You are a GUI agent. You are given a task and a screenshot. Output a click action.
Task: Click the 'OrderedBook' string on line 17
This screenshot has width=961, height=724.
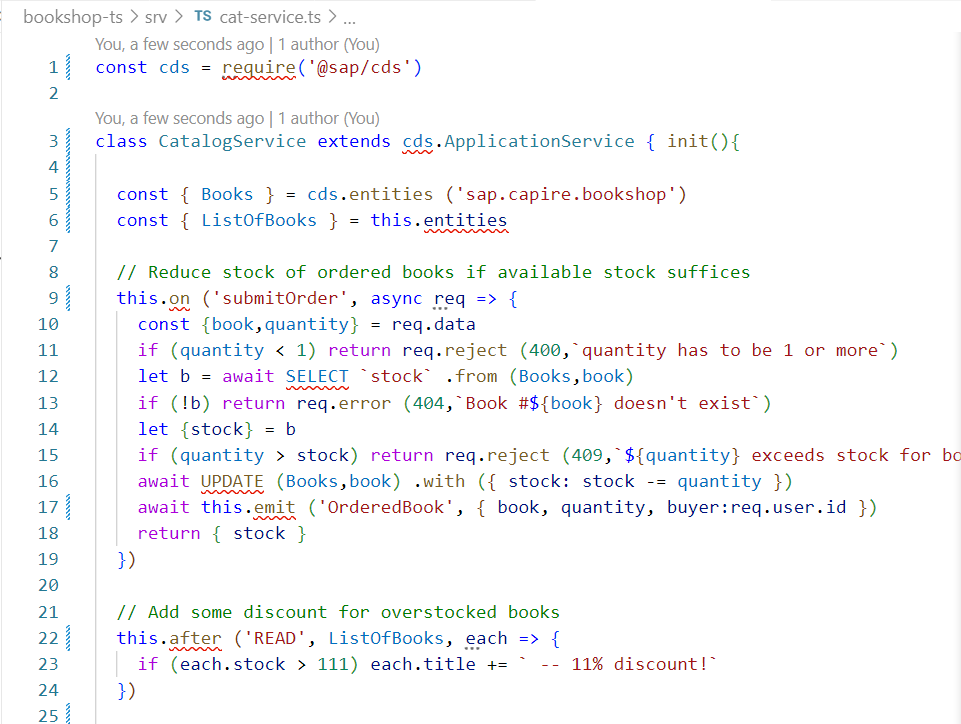[386, 507]
